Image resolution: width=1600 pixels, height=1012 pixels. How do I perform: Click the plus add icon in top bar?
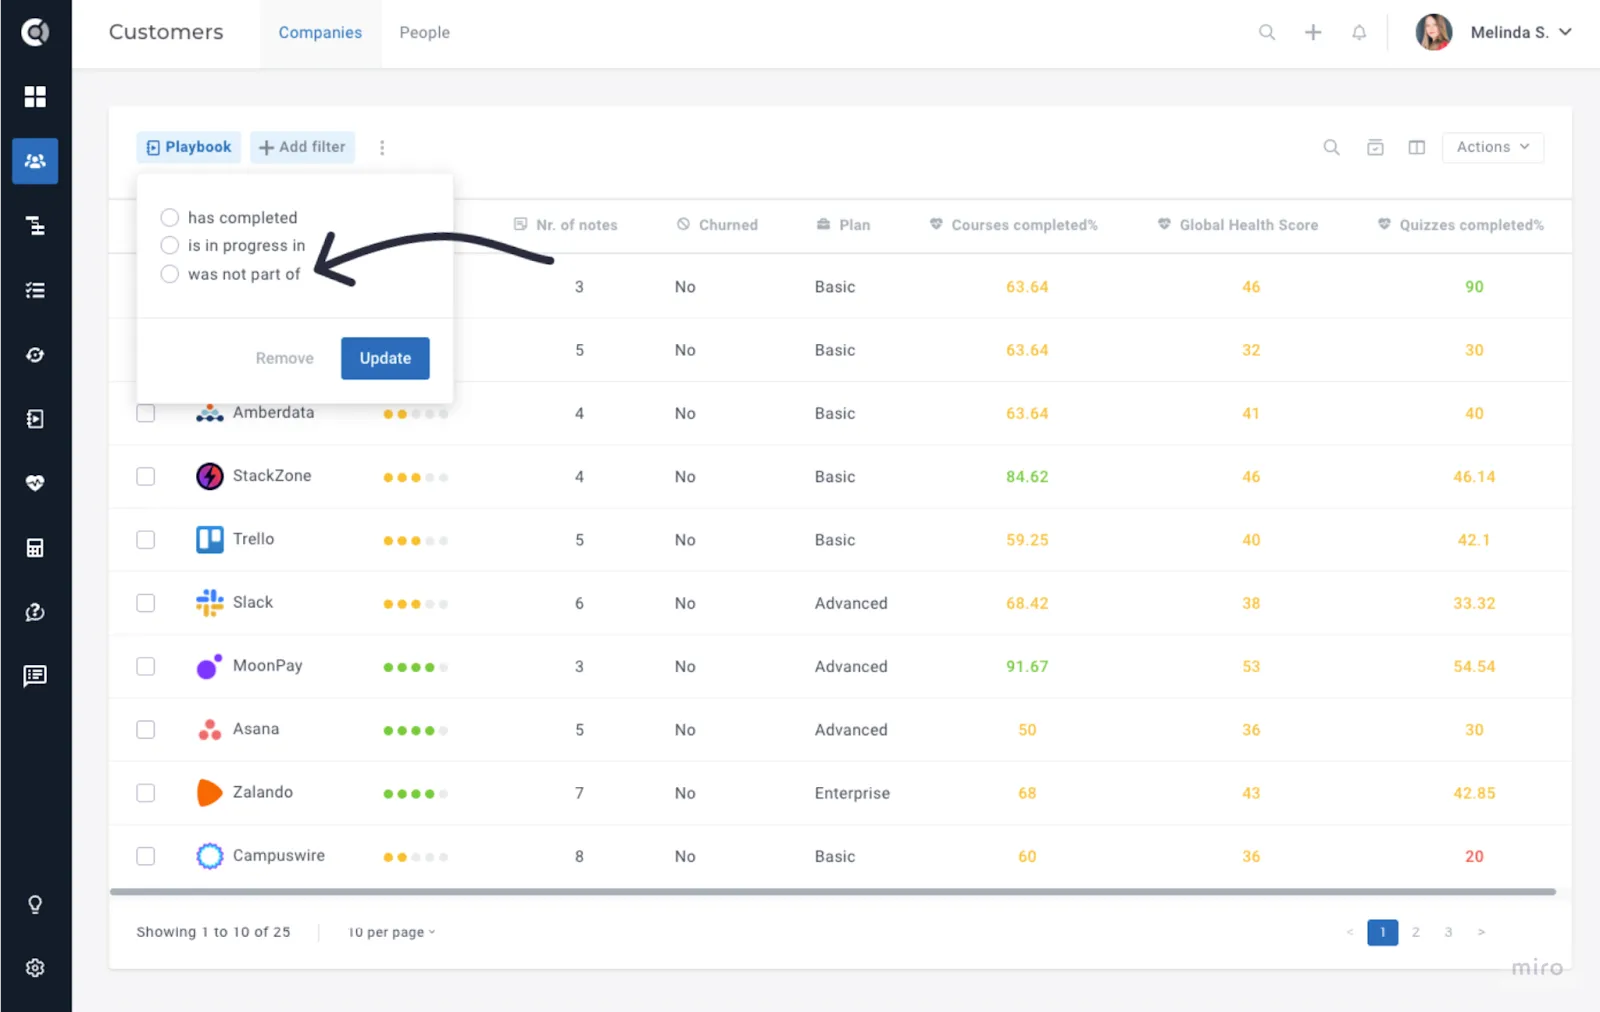coord(1313,32)
